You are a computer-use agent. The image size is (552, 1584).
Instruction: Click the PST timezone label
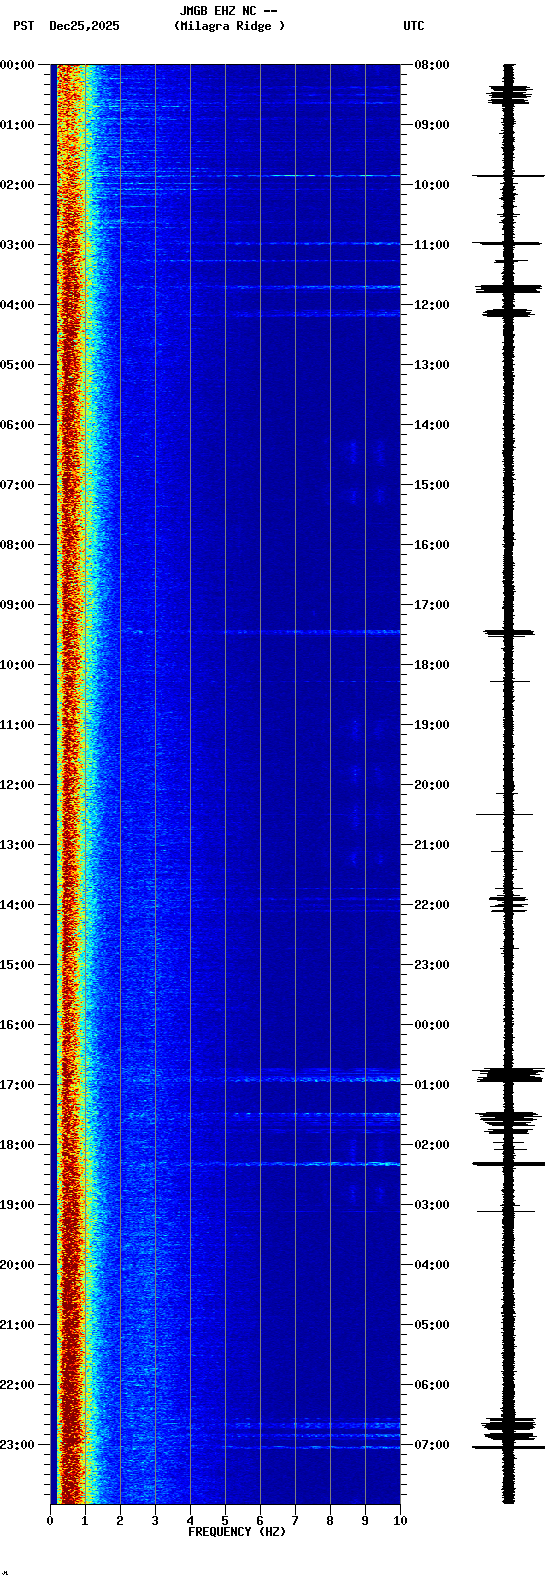(23, 26)
